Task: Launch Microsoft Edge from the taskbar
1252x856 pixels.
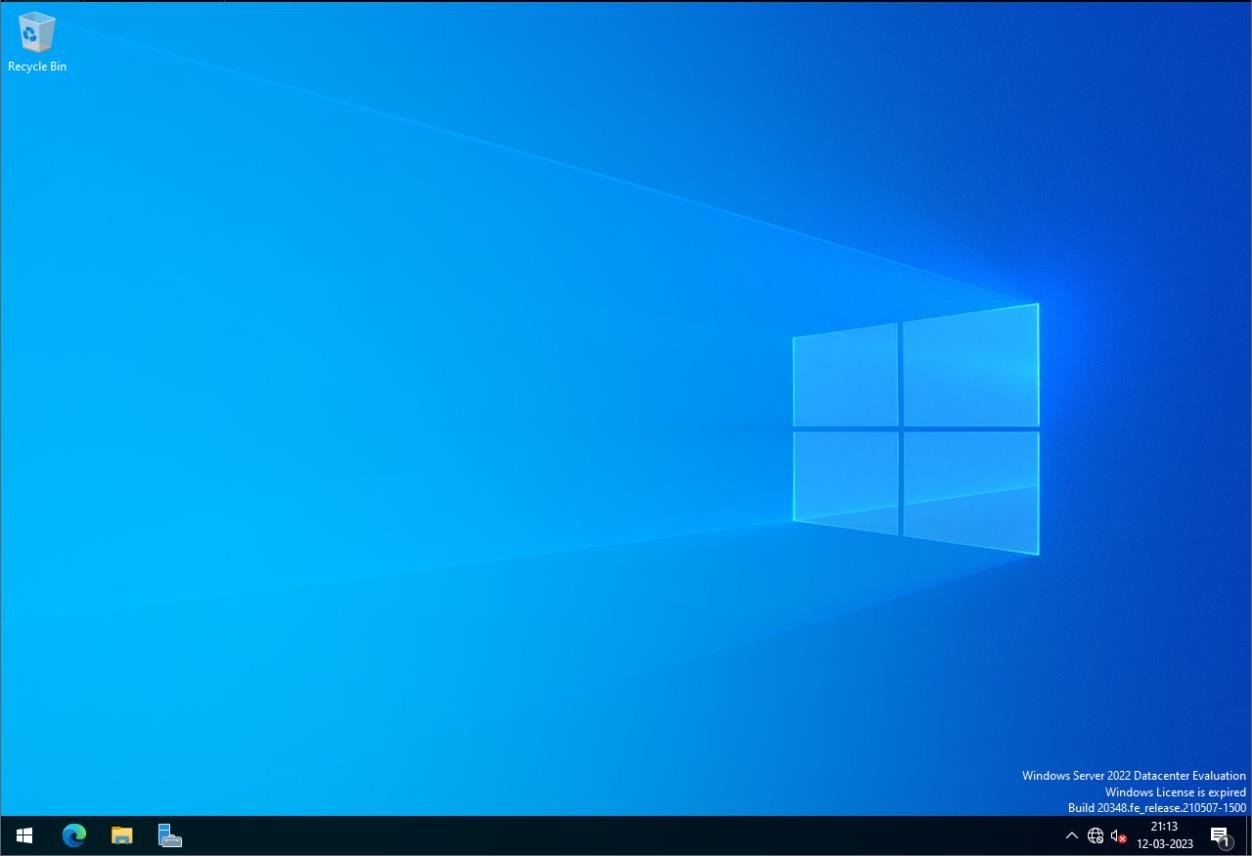Action: coord(74,836)
